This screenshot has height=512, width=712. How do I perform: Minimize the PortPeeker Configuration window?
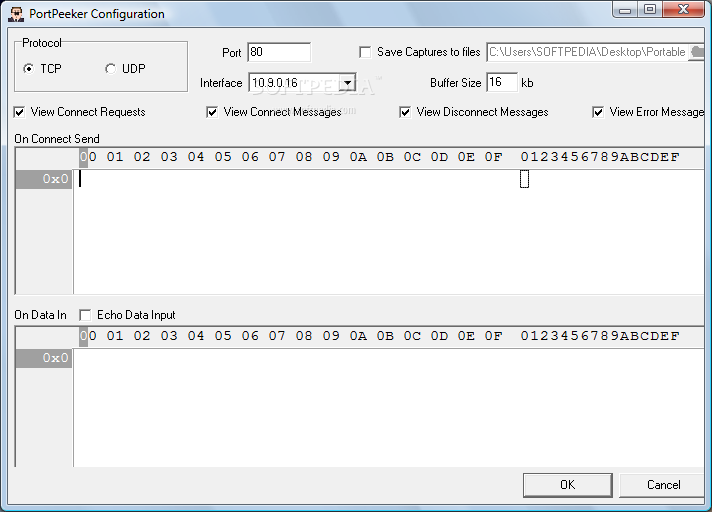click(x=625, y=10)
